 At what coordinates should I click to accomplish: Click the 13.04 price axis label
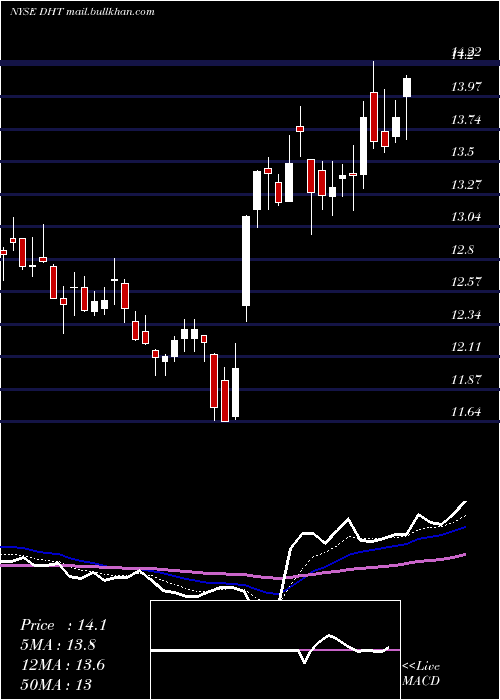pos(466,217)
